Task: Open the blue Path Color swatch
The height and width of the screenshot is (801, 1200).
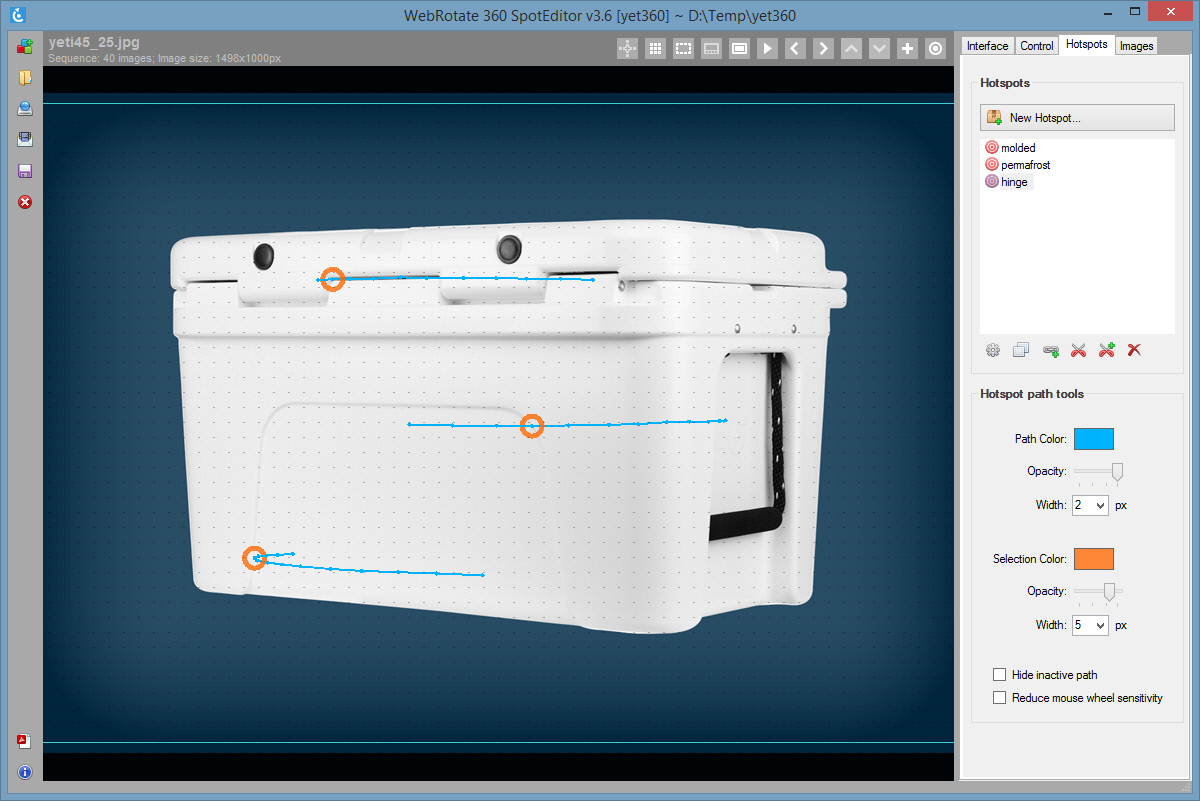Action: click(x=1093, y=439)
